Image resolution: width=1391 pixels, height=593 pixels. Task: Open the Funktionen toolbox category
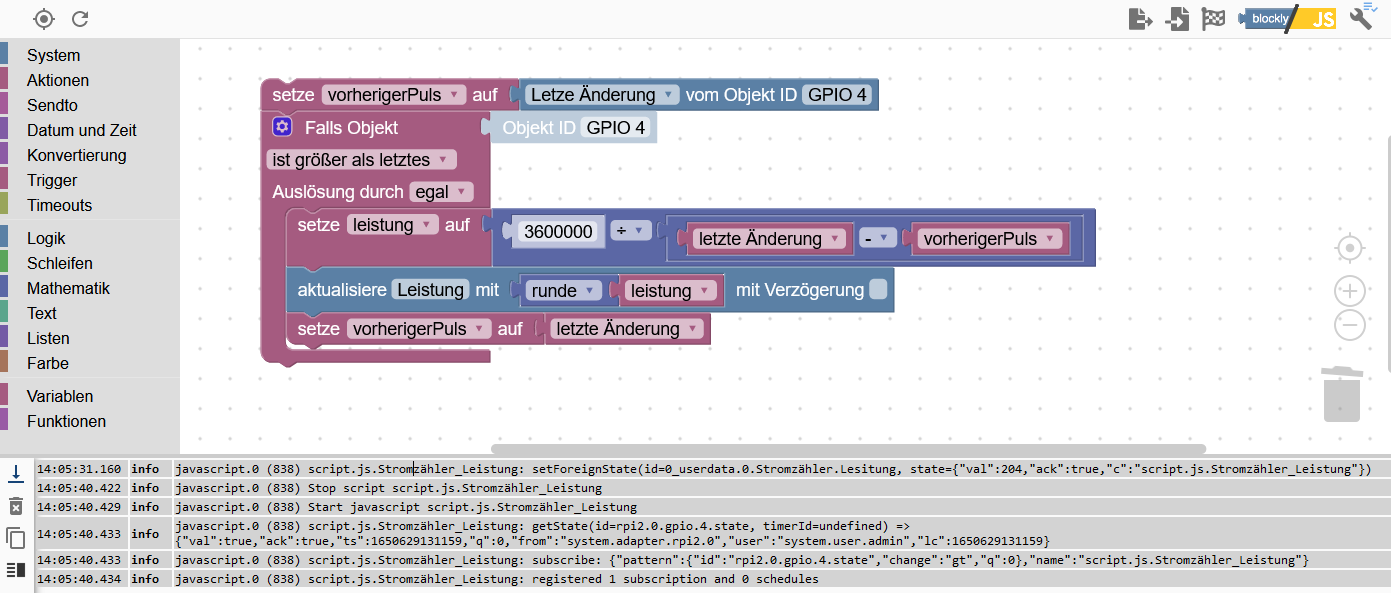pos(66,421)
